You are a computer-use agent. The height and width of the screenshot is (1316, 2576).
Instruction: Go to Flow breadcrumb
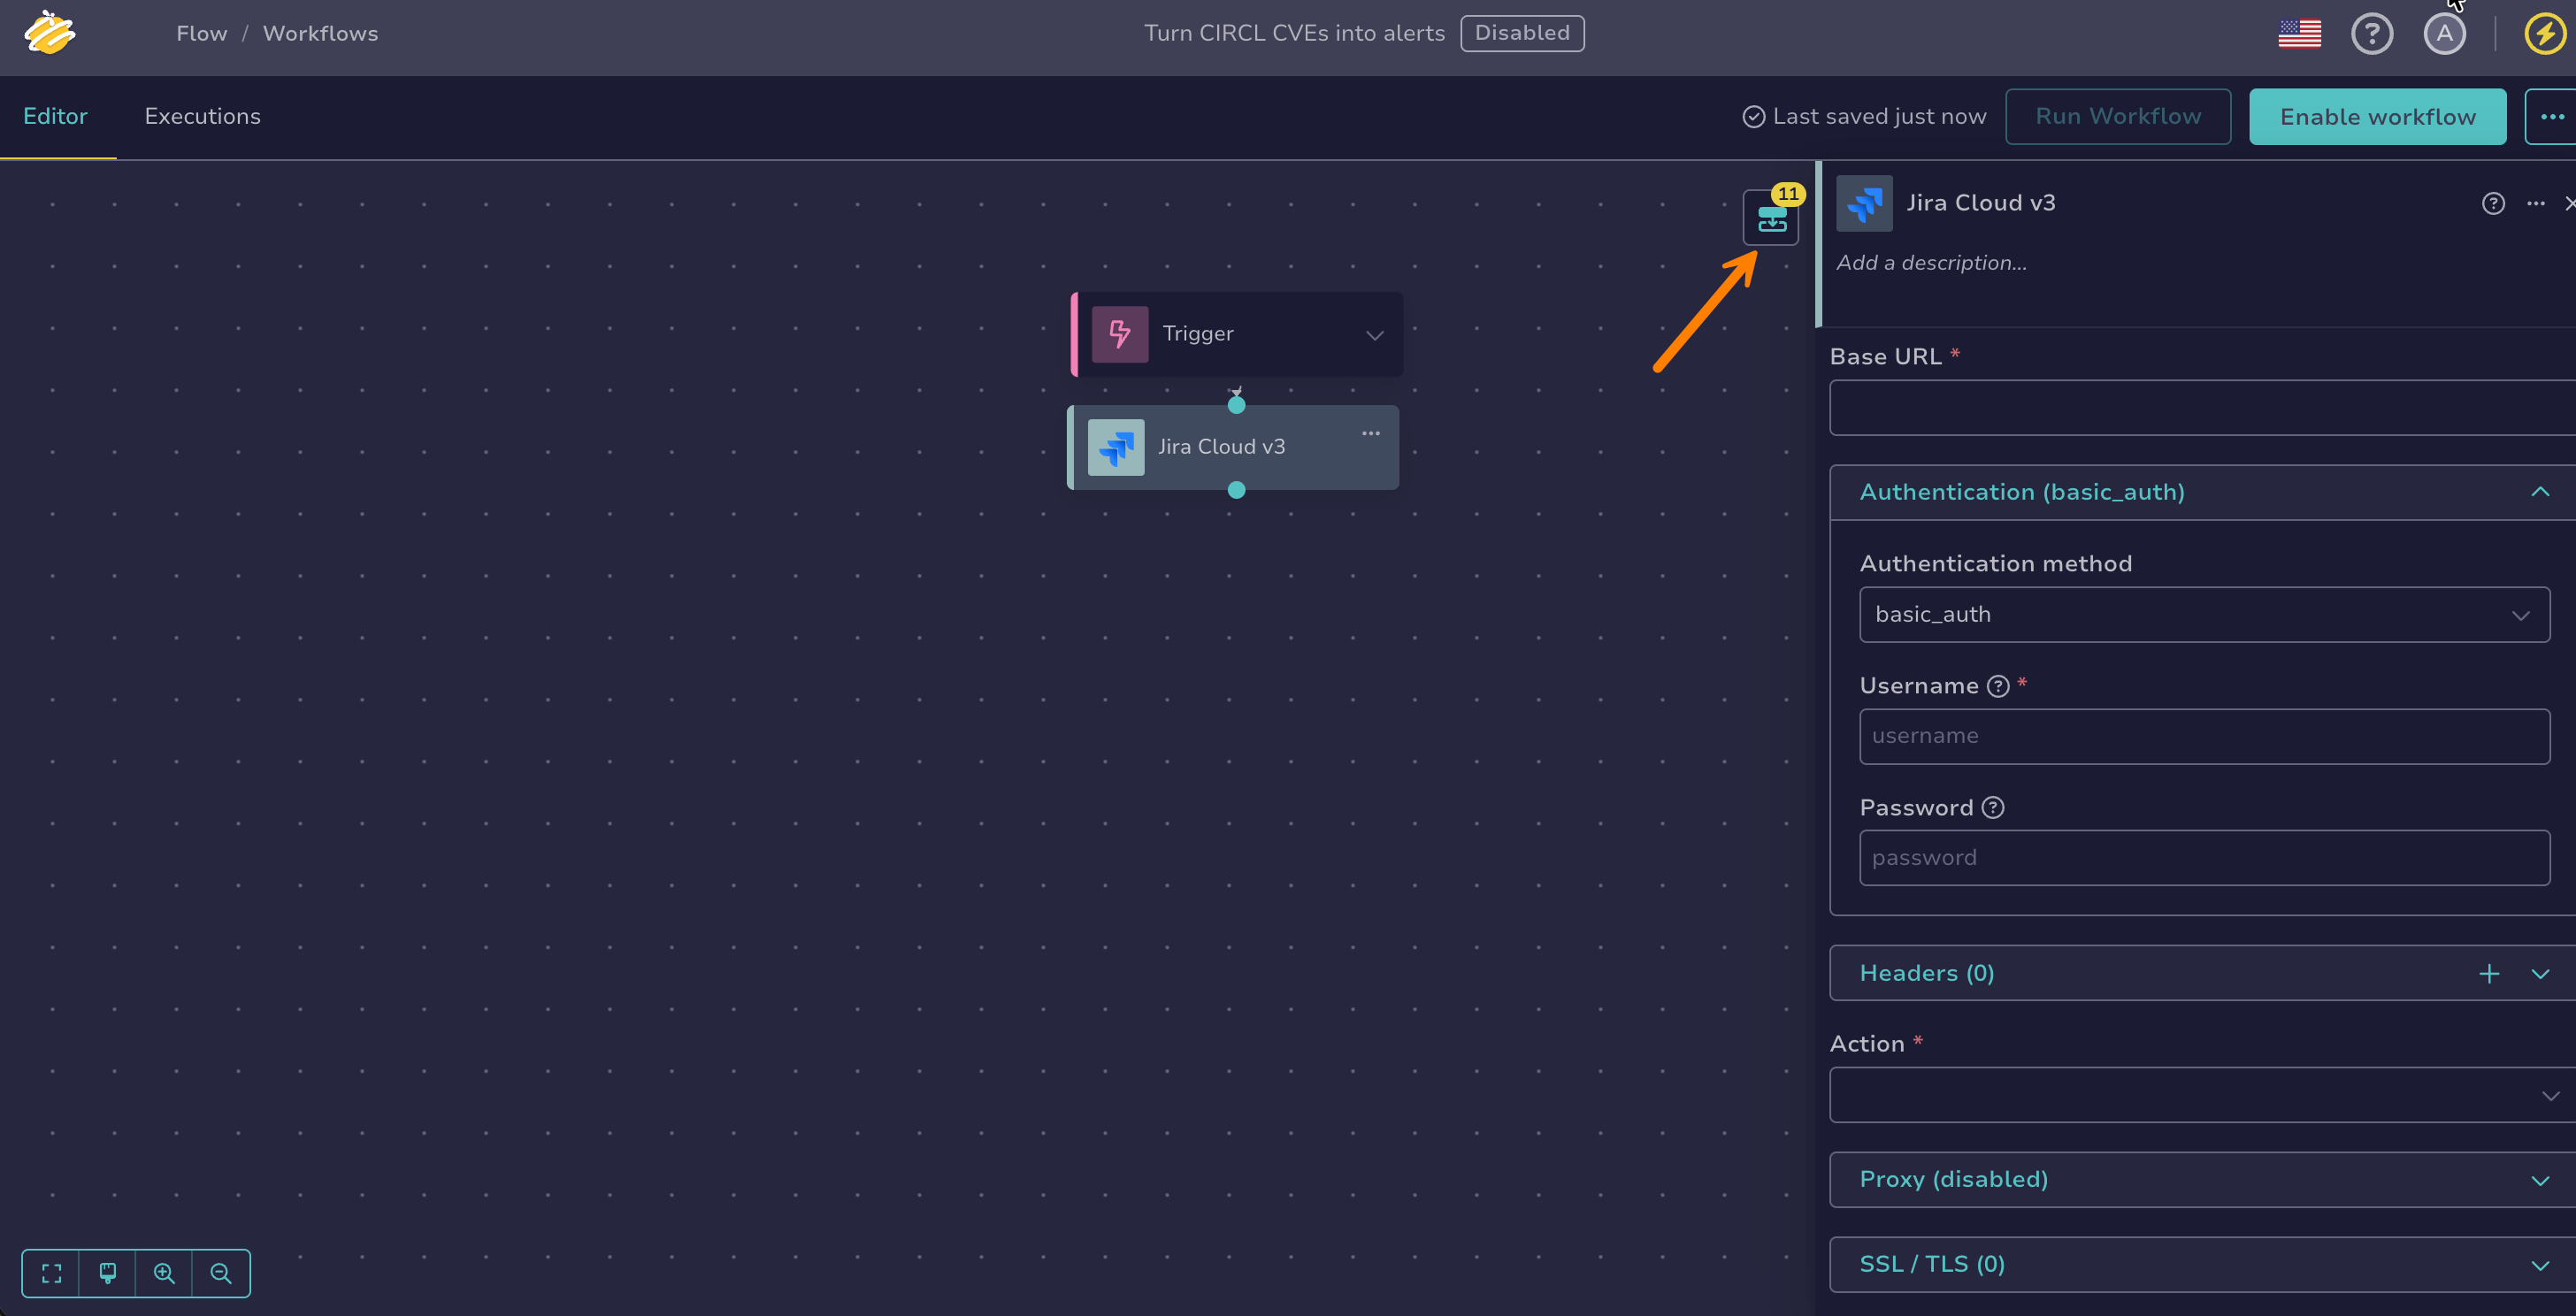(202, 34)
